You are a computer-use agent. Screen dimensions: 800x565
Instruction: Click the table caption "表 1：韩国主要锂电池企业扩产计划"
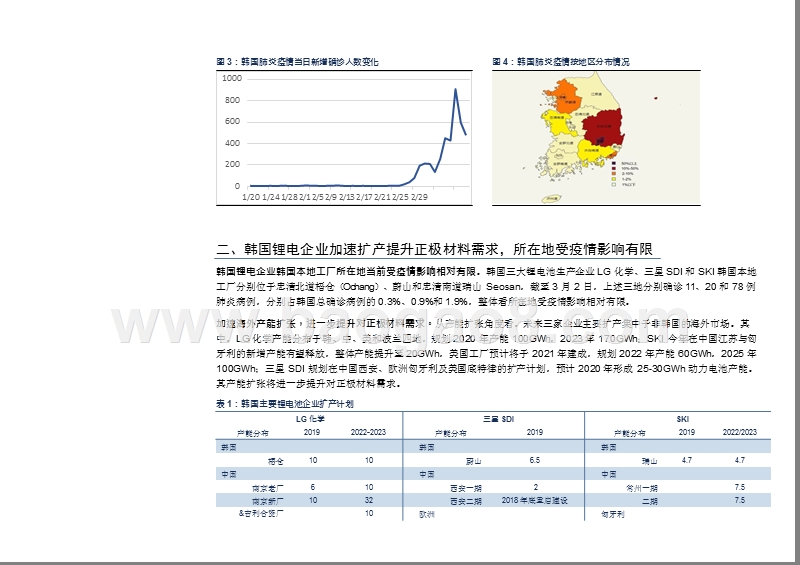285,404
